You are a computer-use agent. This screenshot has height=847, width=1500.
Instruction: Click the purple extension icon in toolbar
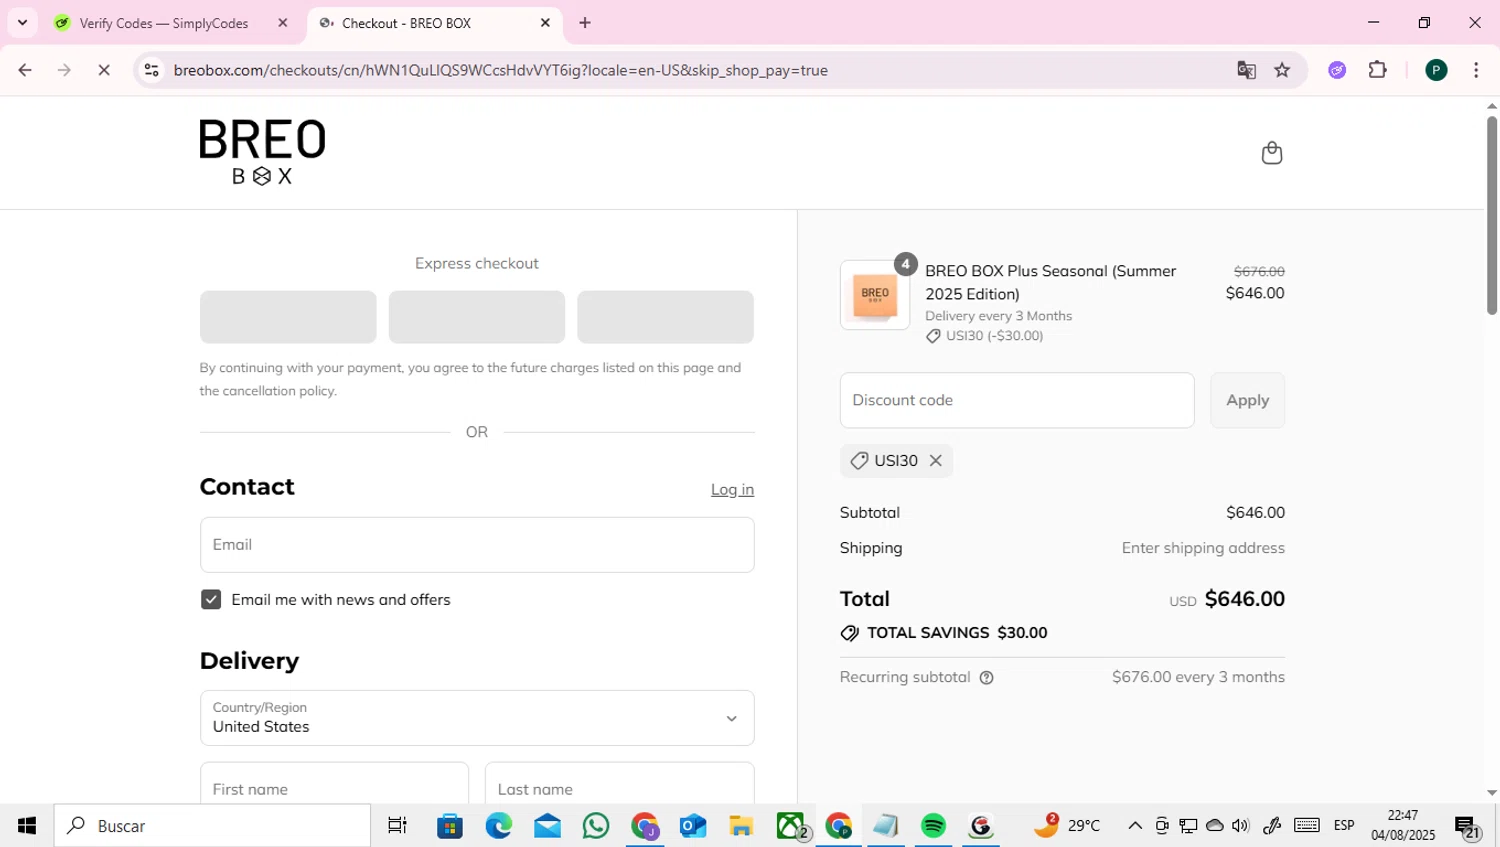coord(1337,70)
